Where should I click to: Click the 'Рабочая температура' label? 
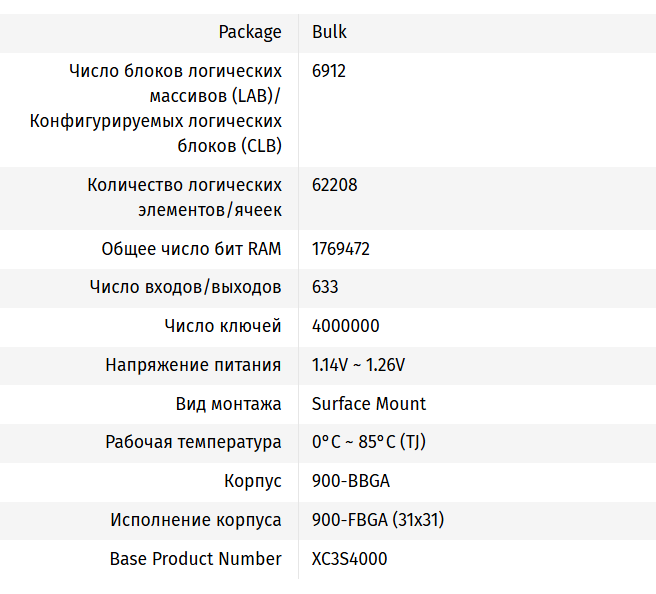click(x=193, y=442)
